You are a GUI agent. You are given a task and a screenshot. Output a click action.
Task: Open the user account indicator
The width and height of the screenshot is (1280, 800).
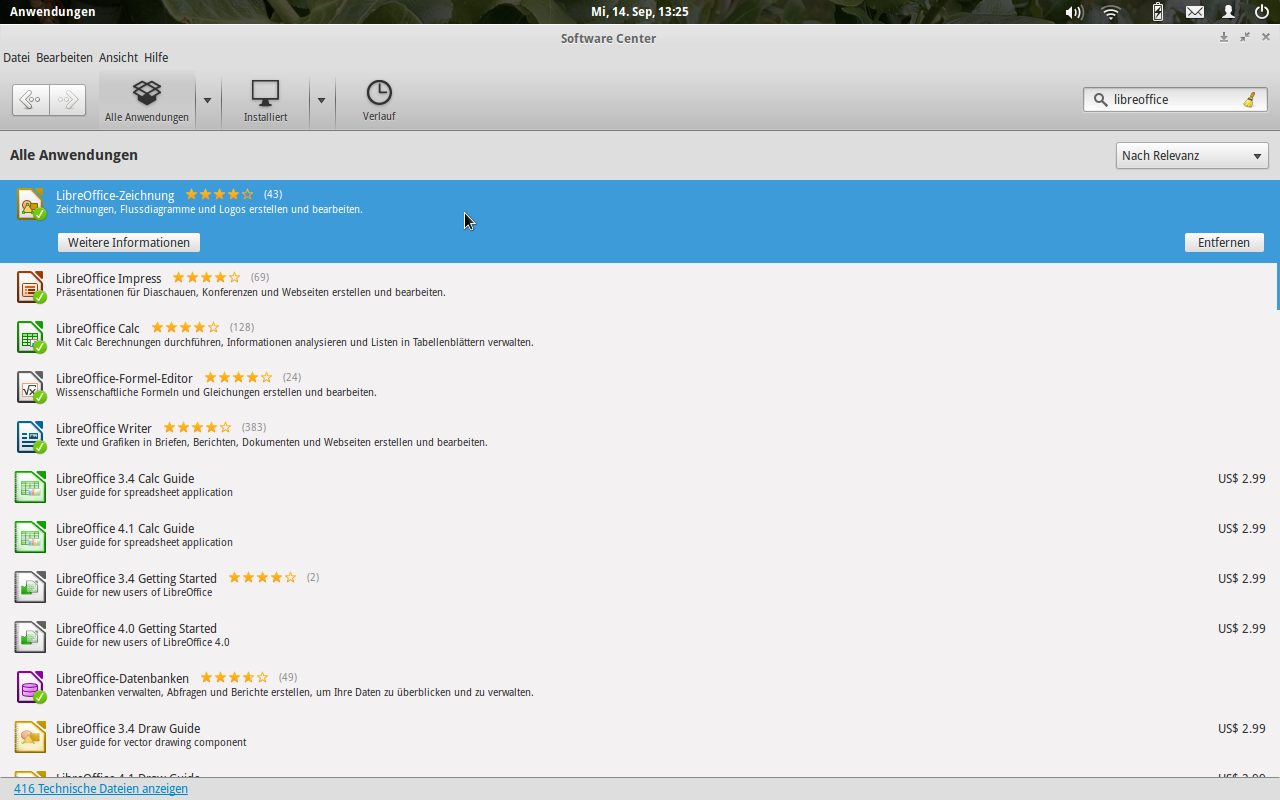pyautogui.click(x=1229, y=12)
